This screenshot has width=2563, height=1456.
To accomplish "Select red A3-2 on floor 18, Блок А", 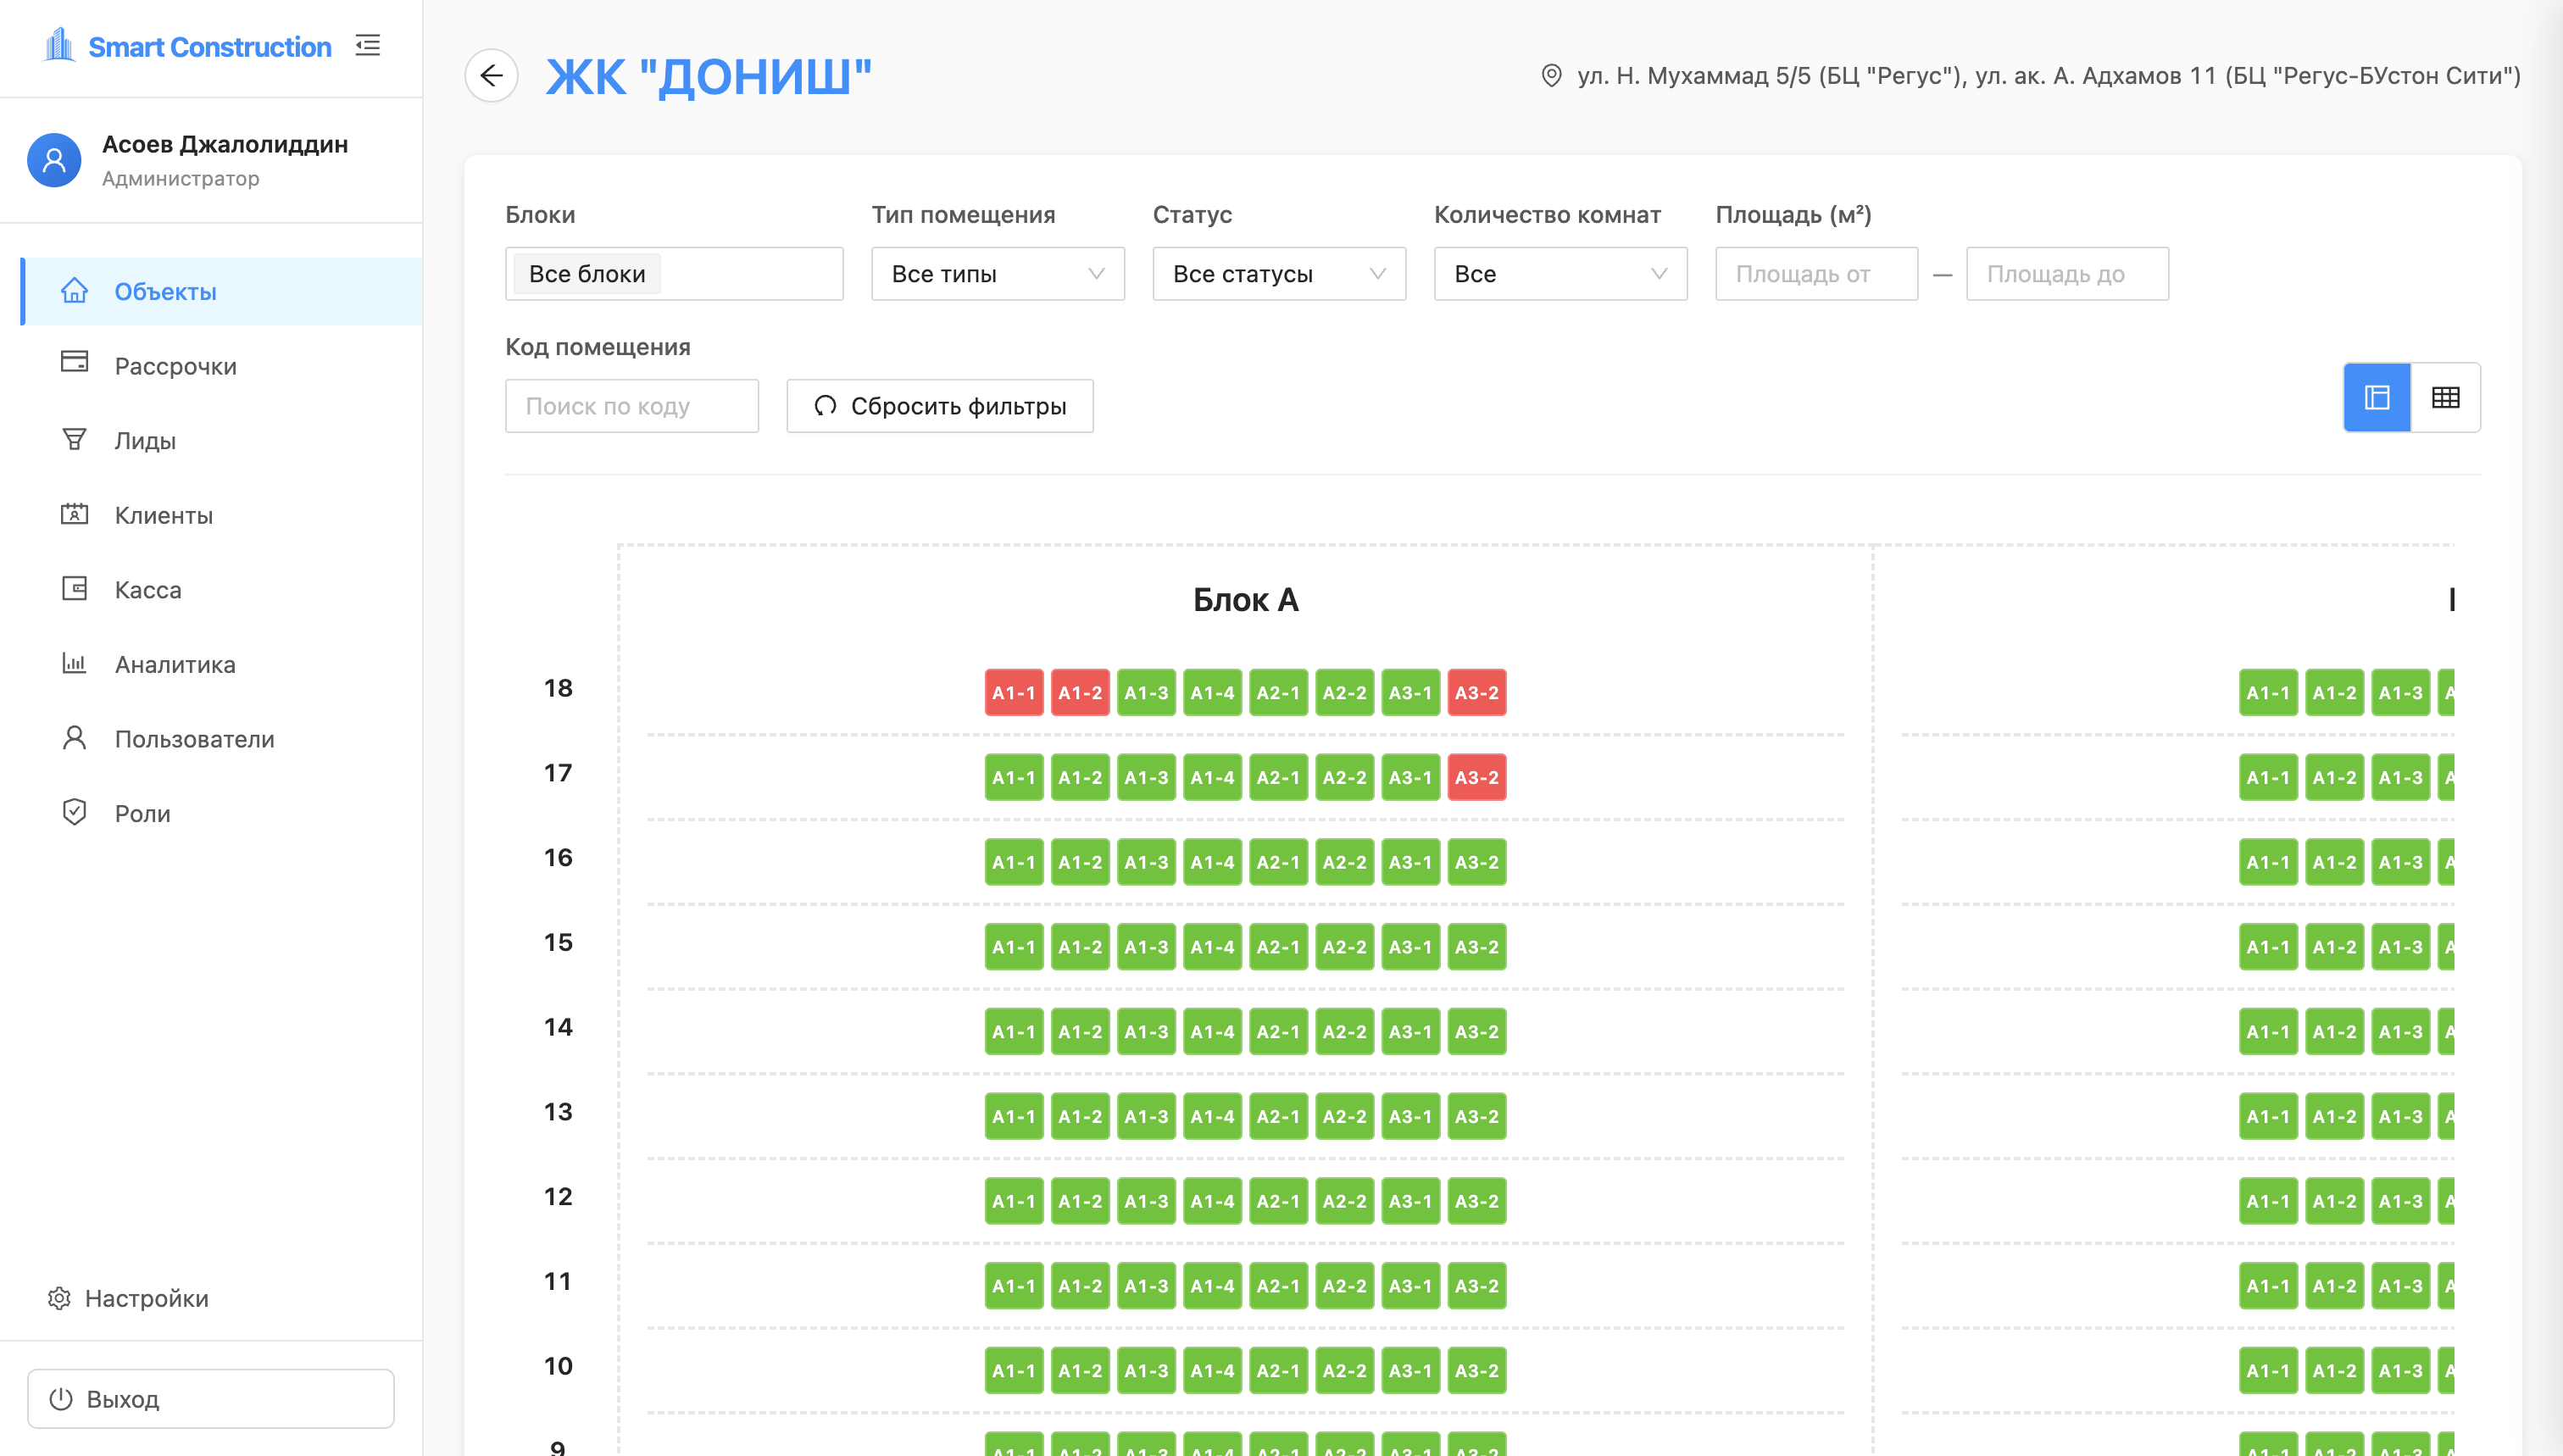I will point(1476,692).
